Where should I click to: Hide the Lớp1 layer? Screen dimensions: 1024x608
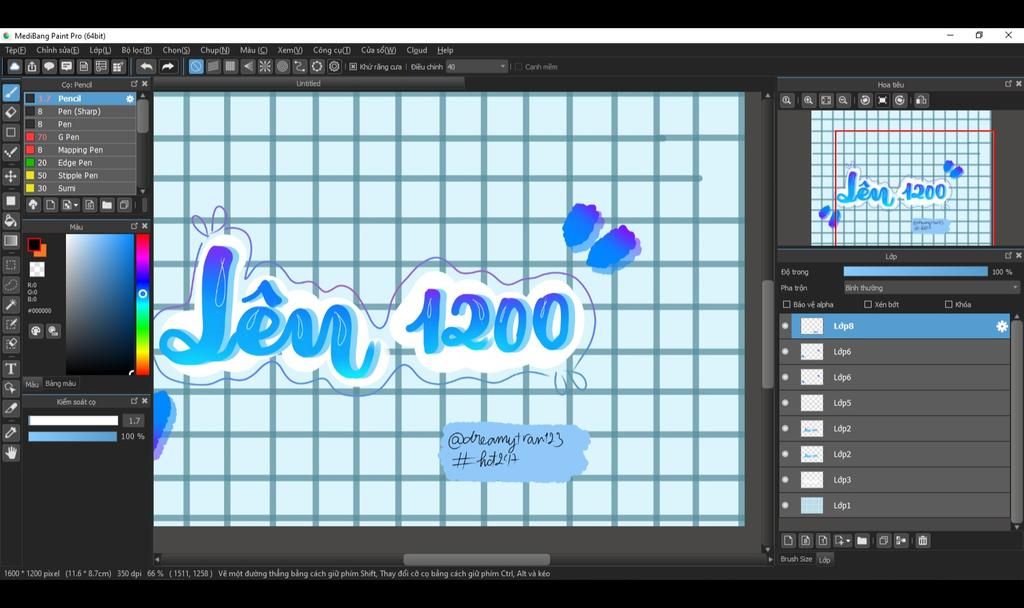pyautogui.click(x=785, y=505)
